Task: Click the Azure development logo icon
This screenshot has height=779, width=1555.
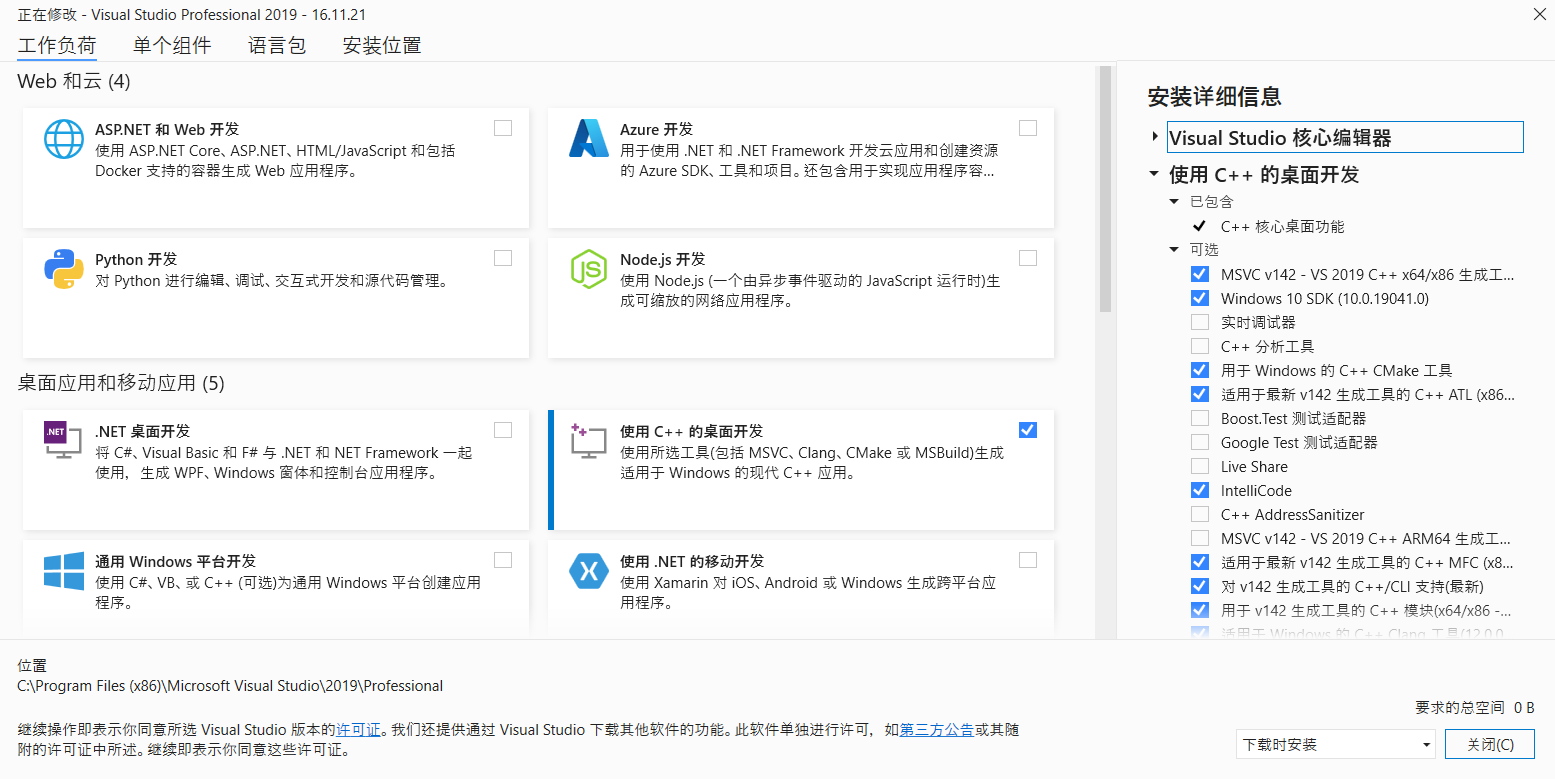Action: 589,139
